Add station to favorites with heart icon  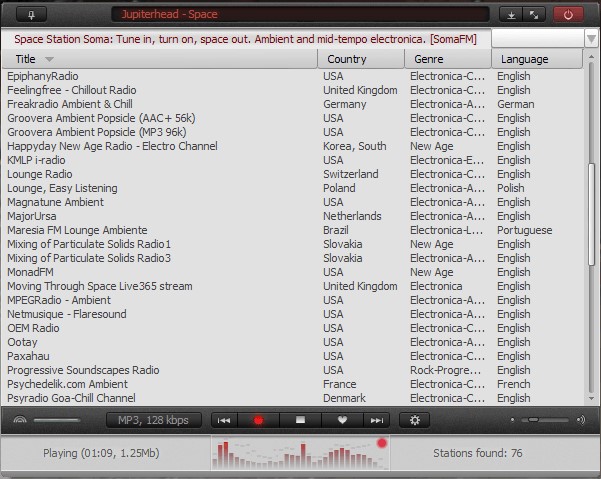click(341, 421)
